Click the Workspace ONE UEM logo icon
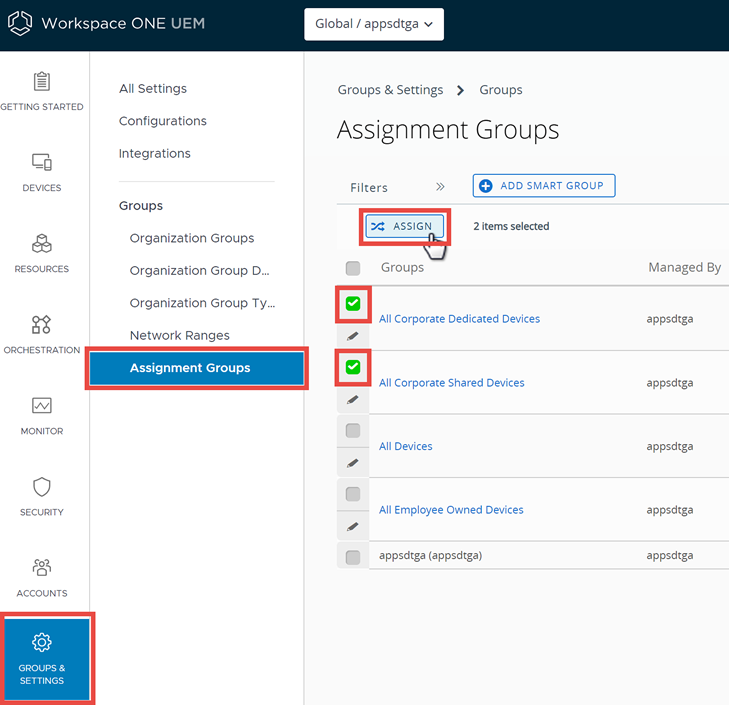Image resolution: width=729 pixels, height=705 pixels. pos(20,23)
